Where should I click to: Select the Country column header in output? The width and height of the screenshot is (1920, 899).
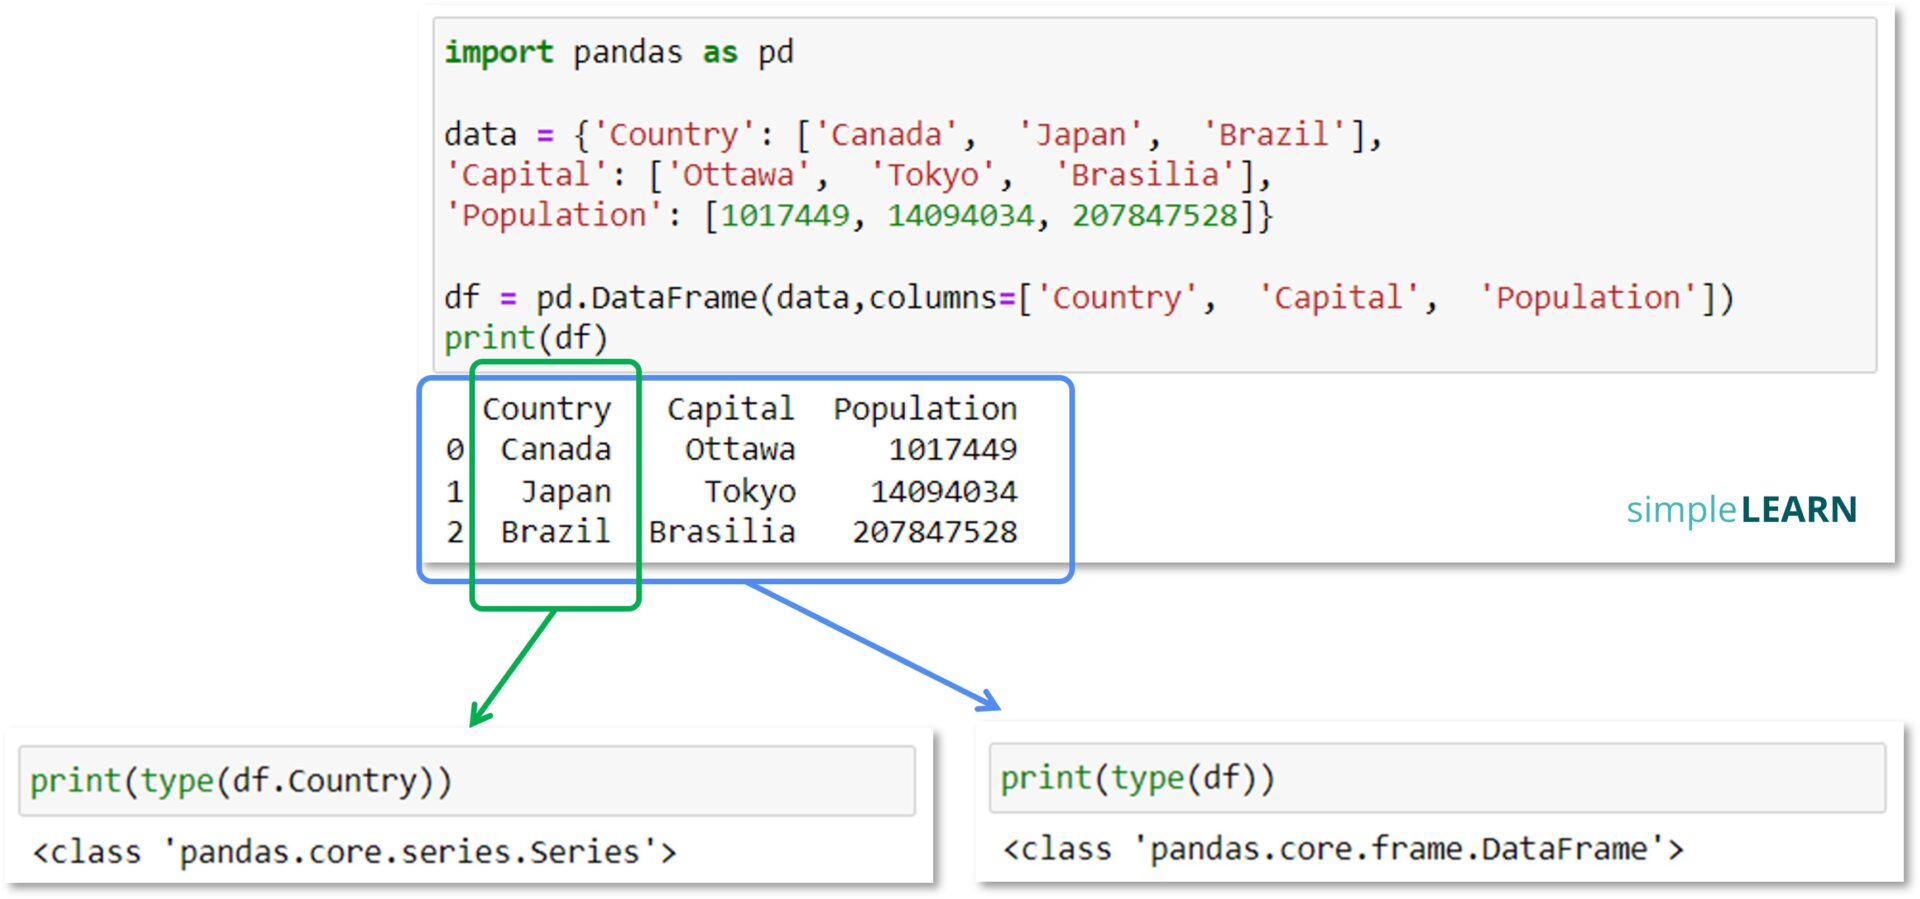[547, 409]
